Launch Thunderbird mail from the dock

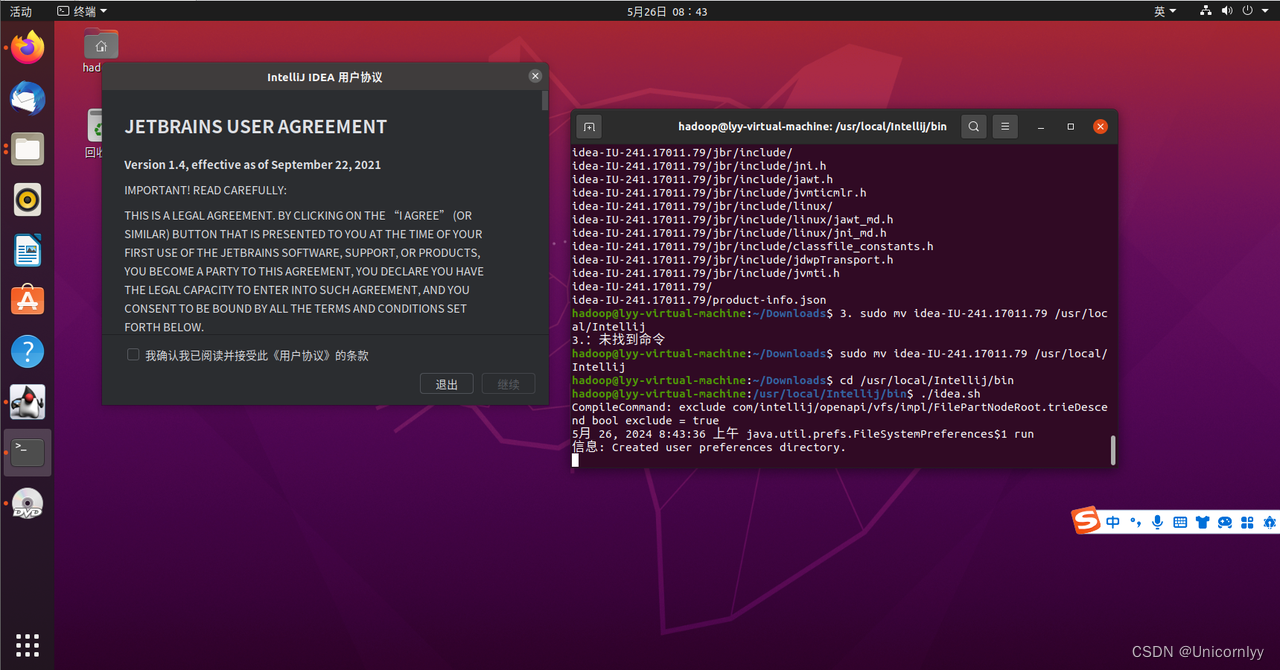[x=28, y=98]
